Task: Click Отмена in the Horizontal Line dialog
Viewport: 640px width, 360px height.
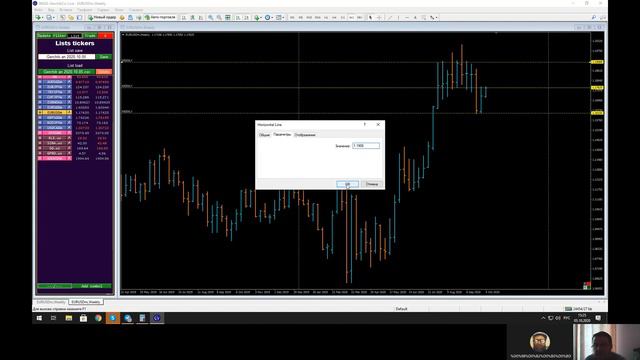Action: click(x=372, y=184)
